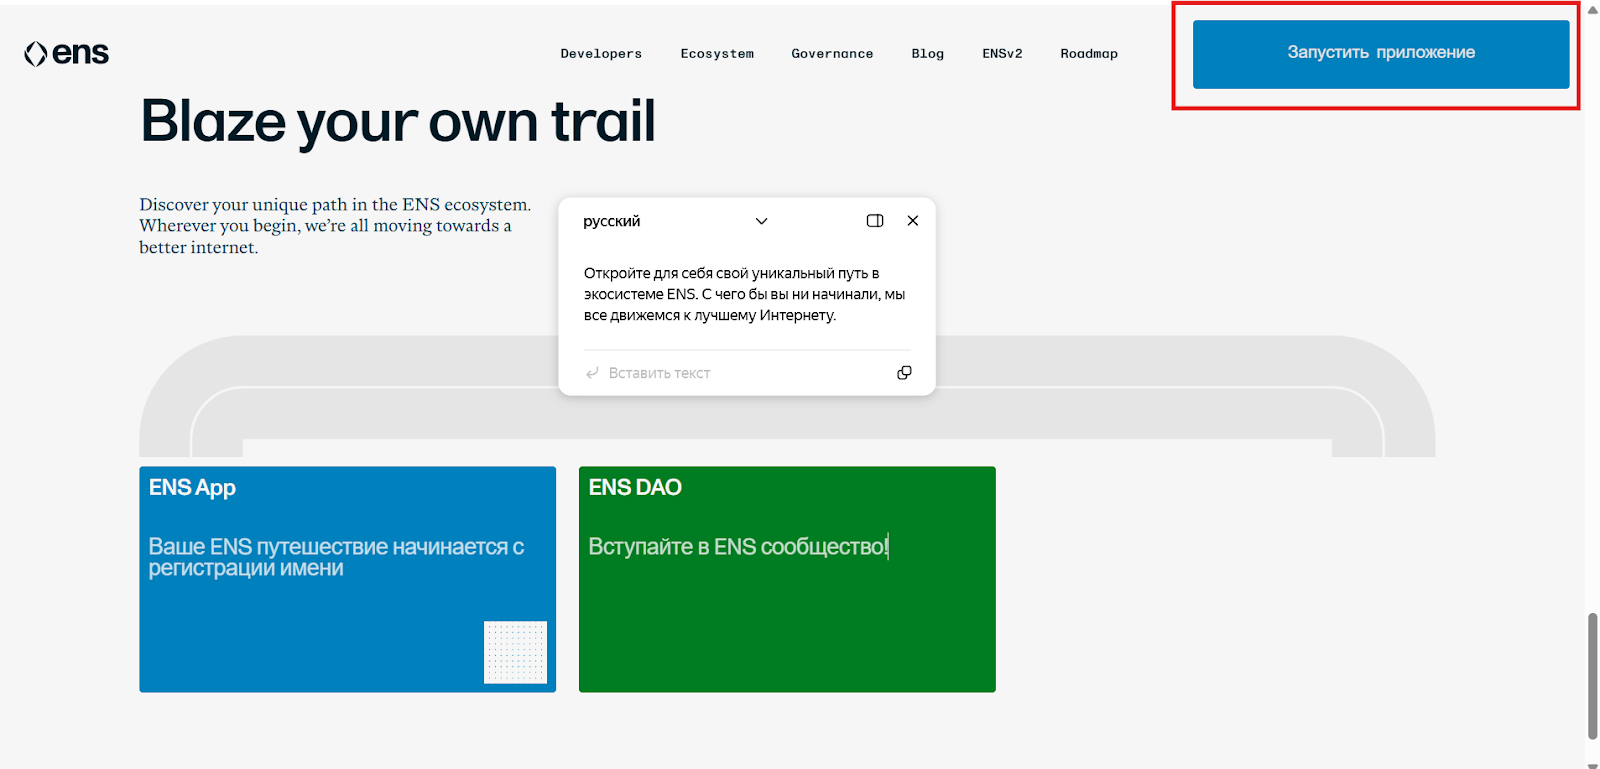Click the Вступайте в ENS сообщество text

tap(738, 546)
